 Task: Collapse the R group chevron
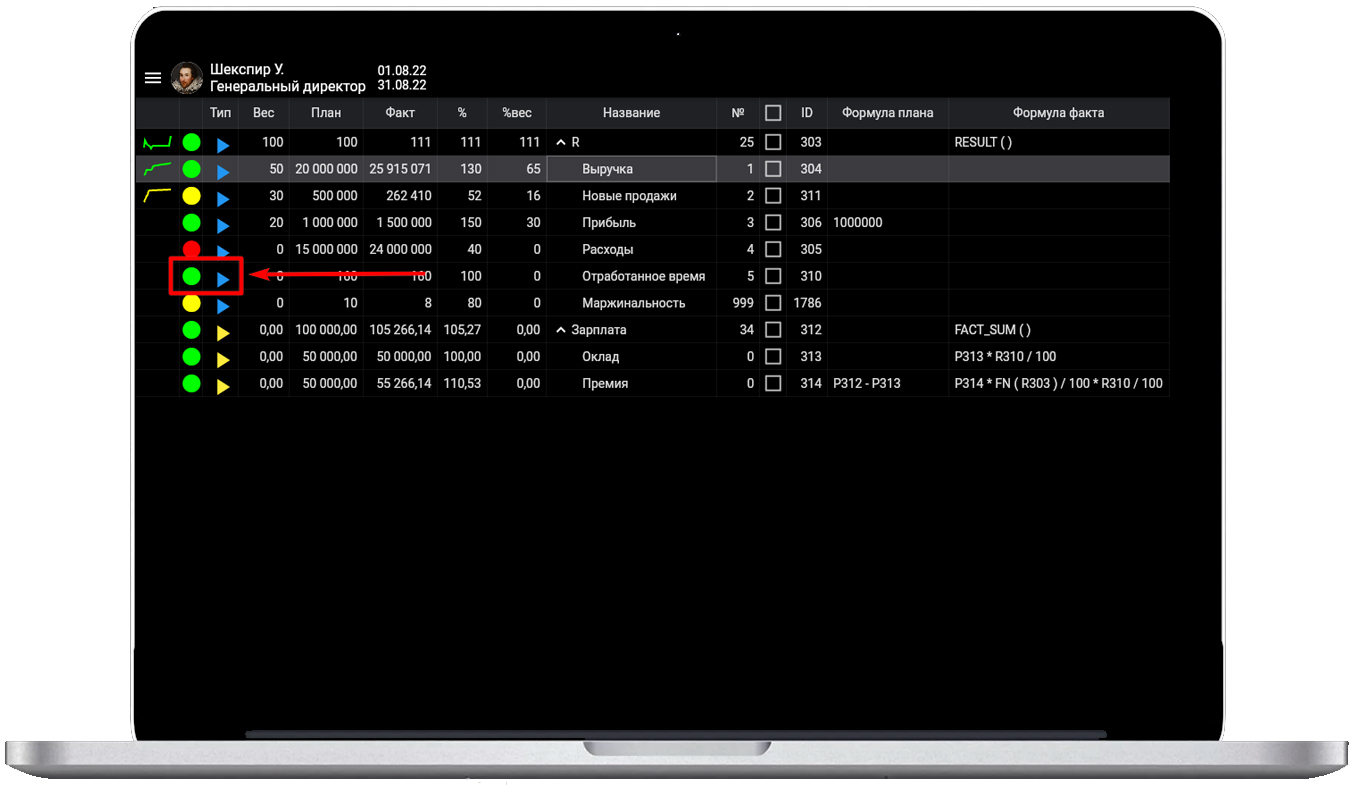(561, 143)
